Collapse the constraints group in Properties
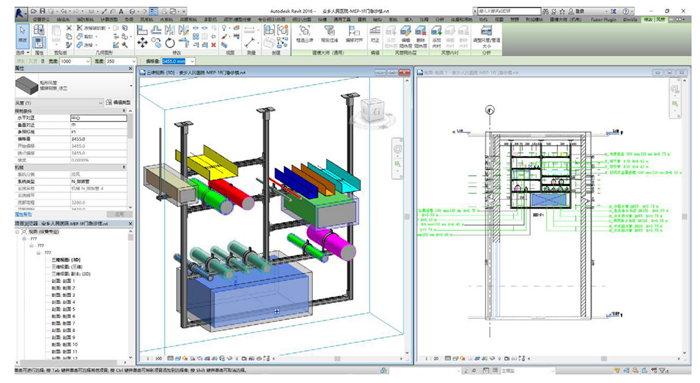 [124, 111]
